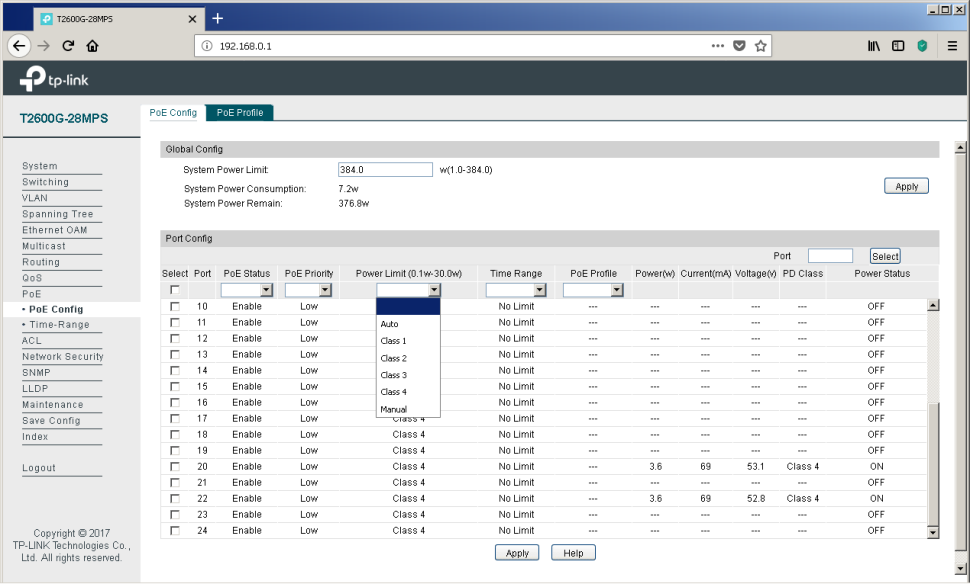Open Time-Range in sidebar menu
Screen dimensions: 970x584
point(59,325)
